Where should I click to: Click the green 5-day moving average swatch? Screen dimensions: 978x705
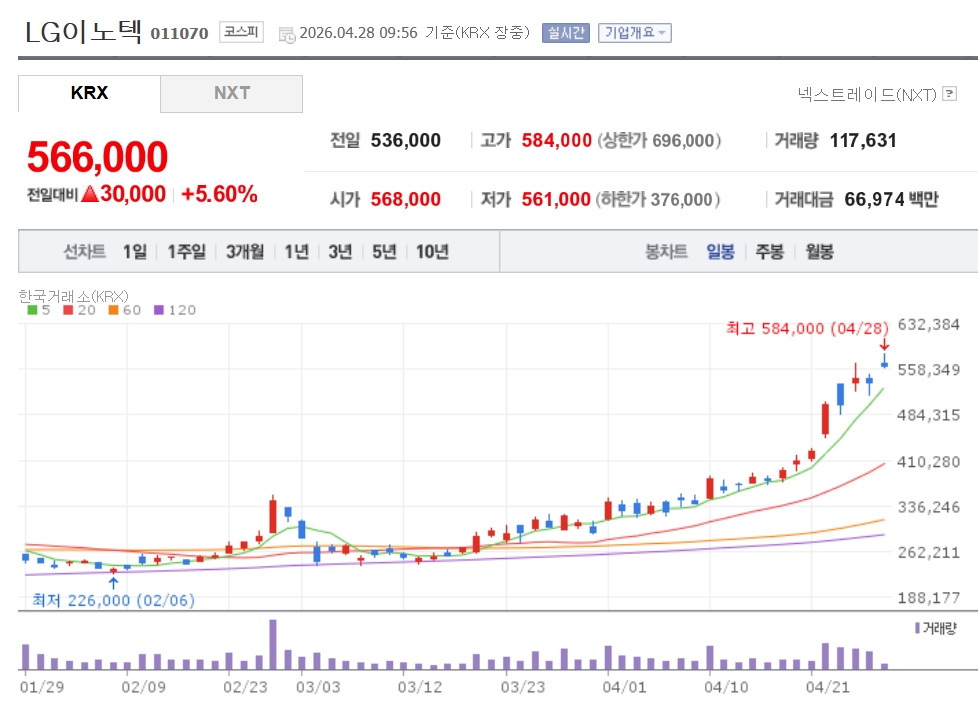(32, 310)
